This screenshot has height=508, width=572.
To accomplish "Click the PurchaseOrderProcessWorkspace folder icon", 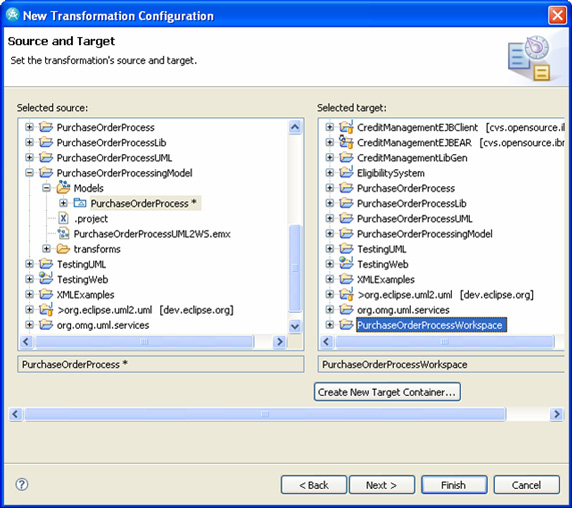I will tap(346, 325).
